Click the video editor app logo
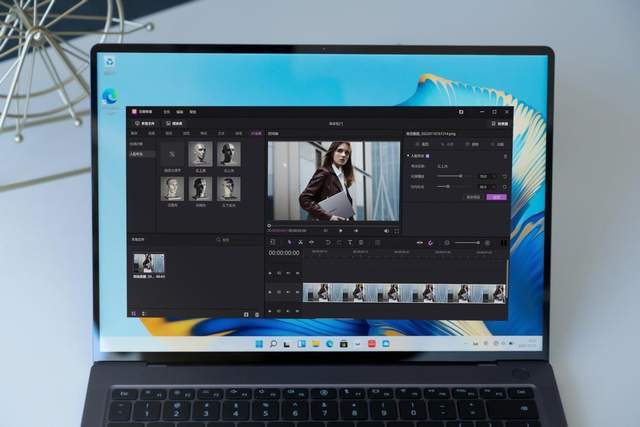 (x=134, y=111)
